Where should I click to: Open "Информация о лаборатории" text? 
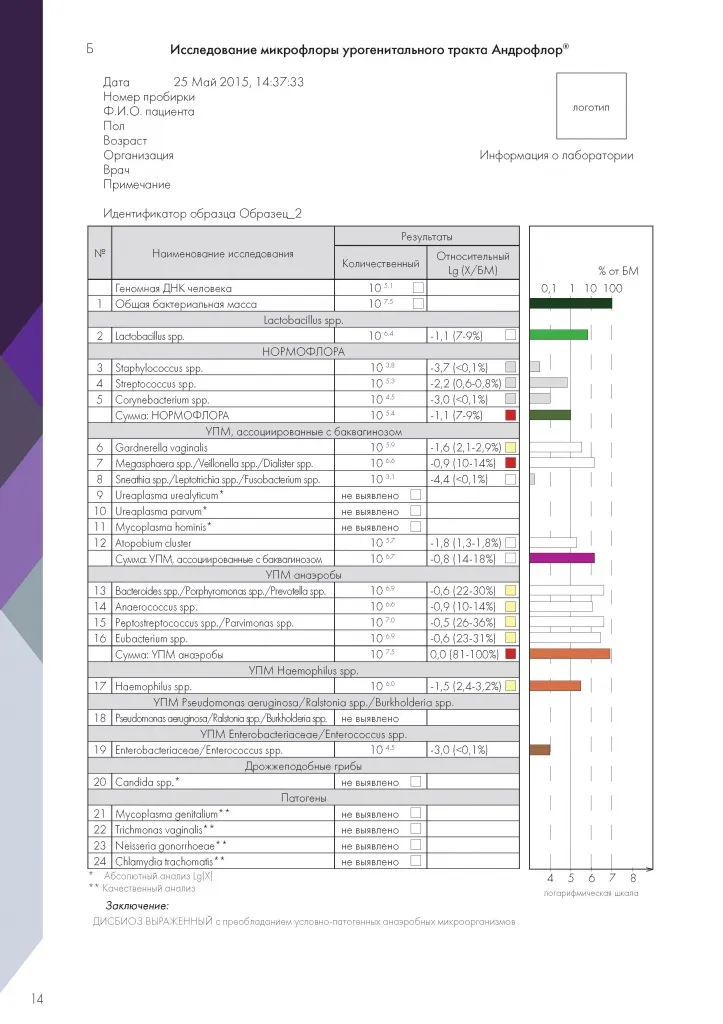tap(556, 156)
